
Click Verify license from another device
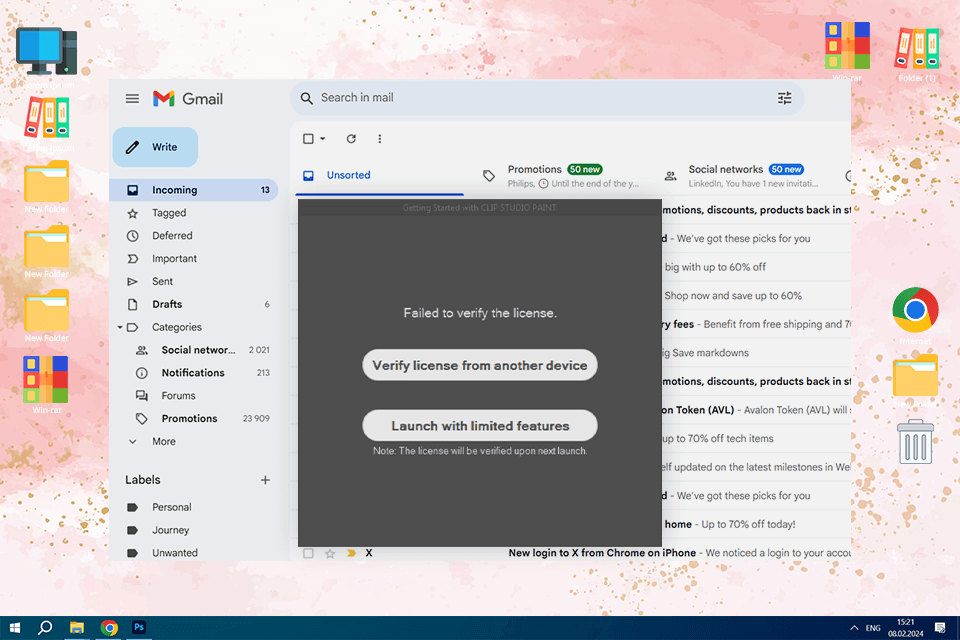pyautogui.click(x=480, y=366)
